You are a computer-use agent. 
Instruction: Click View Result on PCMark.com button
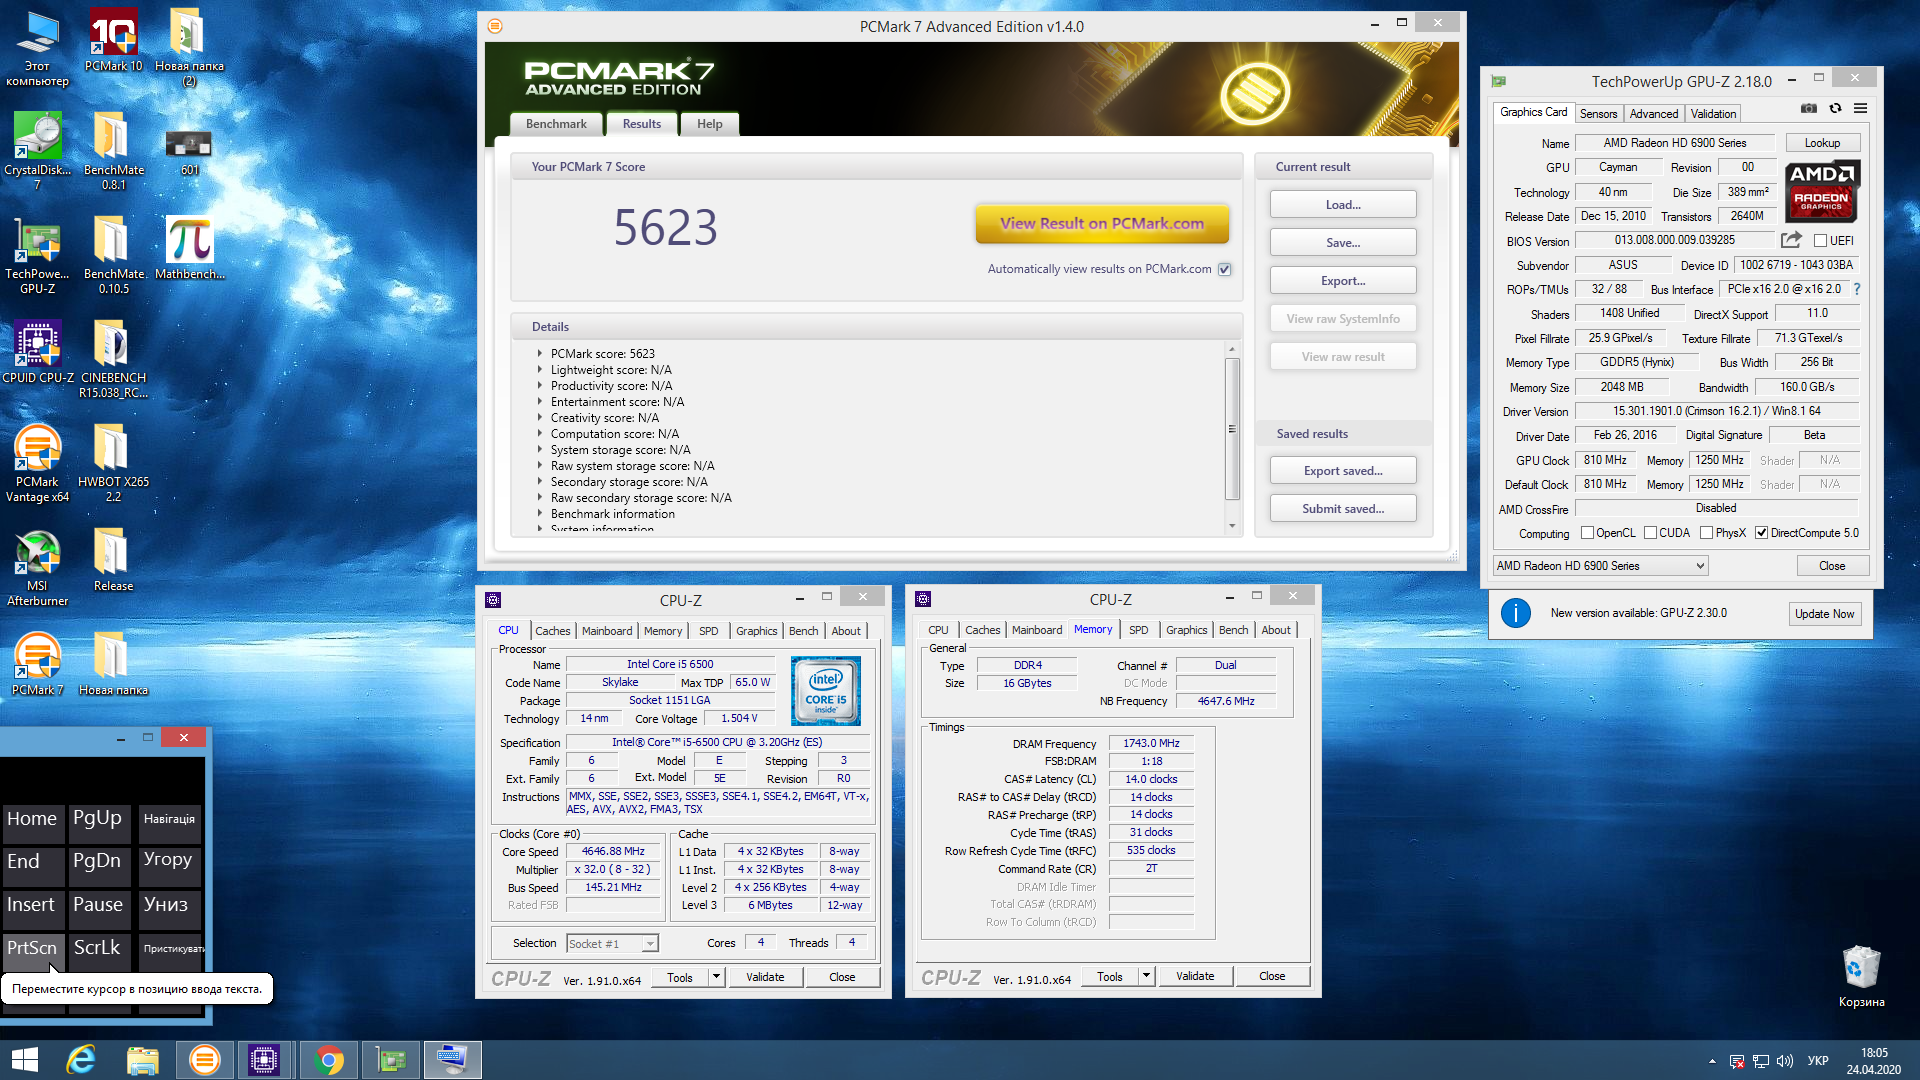[1102, 224]
